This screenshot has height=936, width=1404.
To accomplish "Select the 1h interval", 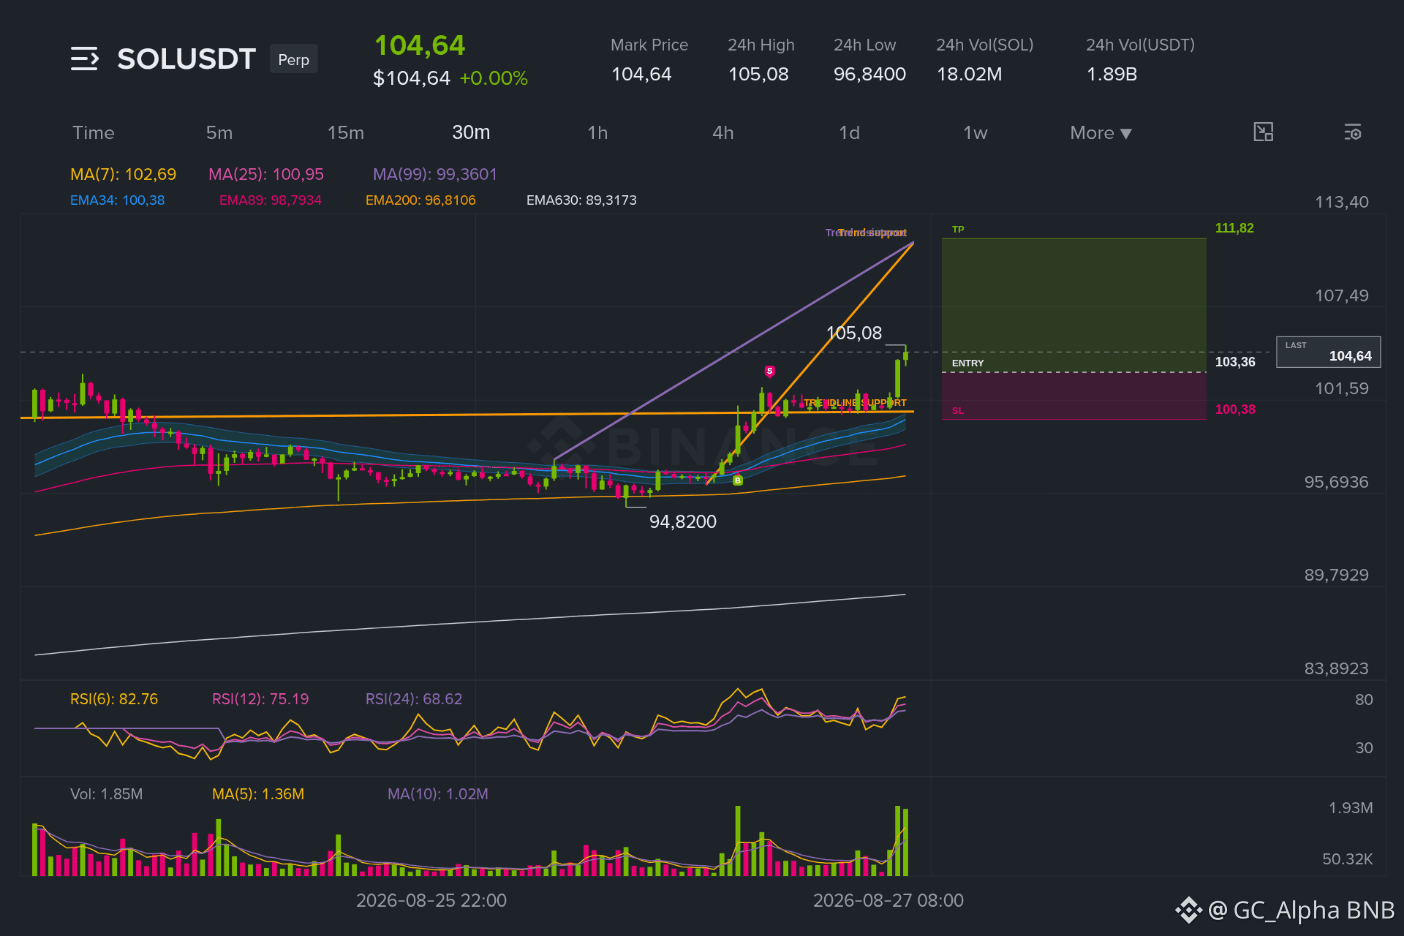I will [598, 133].
